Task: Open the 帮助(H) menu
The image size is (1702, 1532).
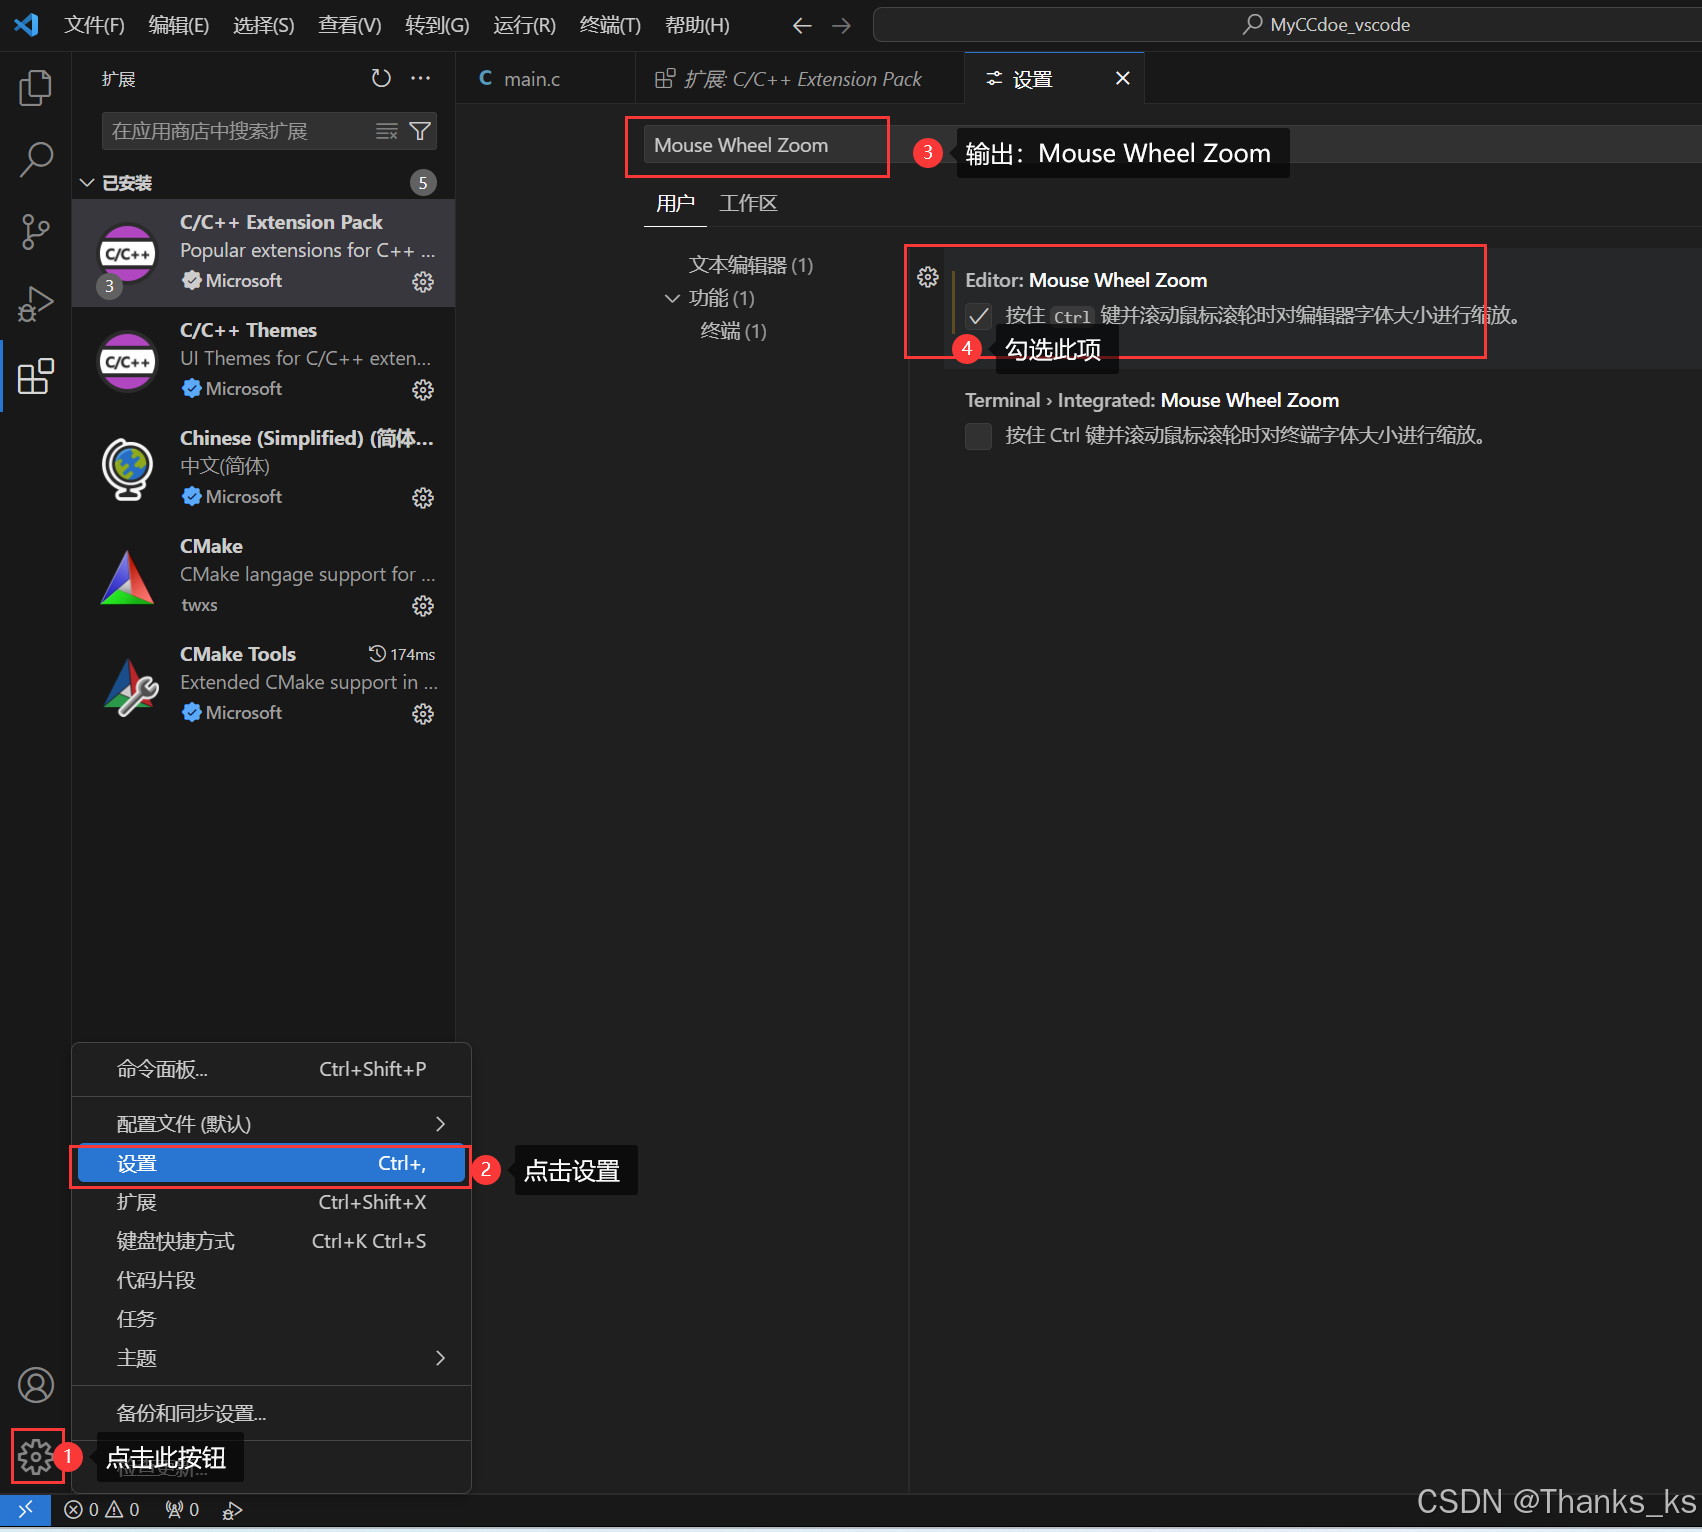Action: point(697,25)
